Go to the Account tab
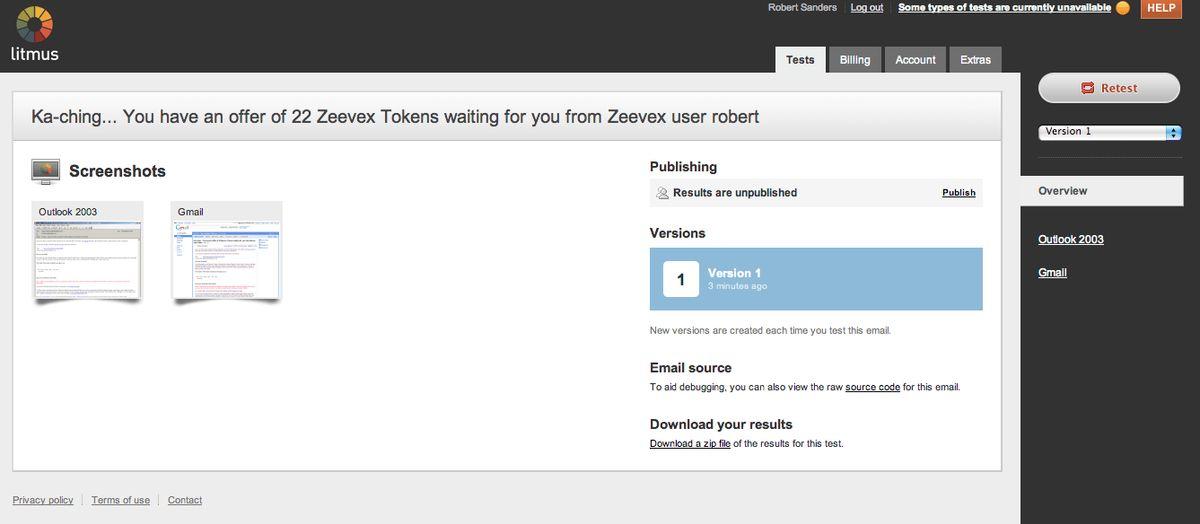Image resolution: width=1200 pixels, height=524 pixels. 915,60
